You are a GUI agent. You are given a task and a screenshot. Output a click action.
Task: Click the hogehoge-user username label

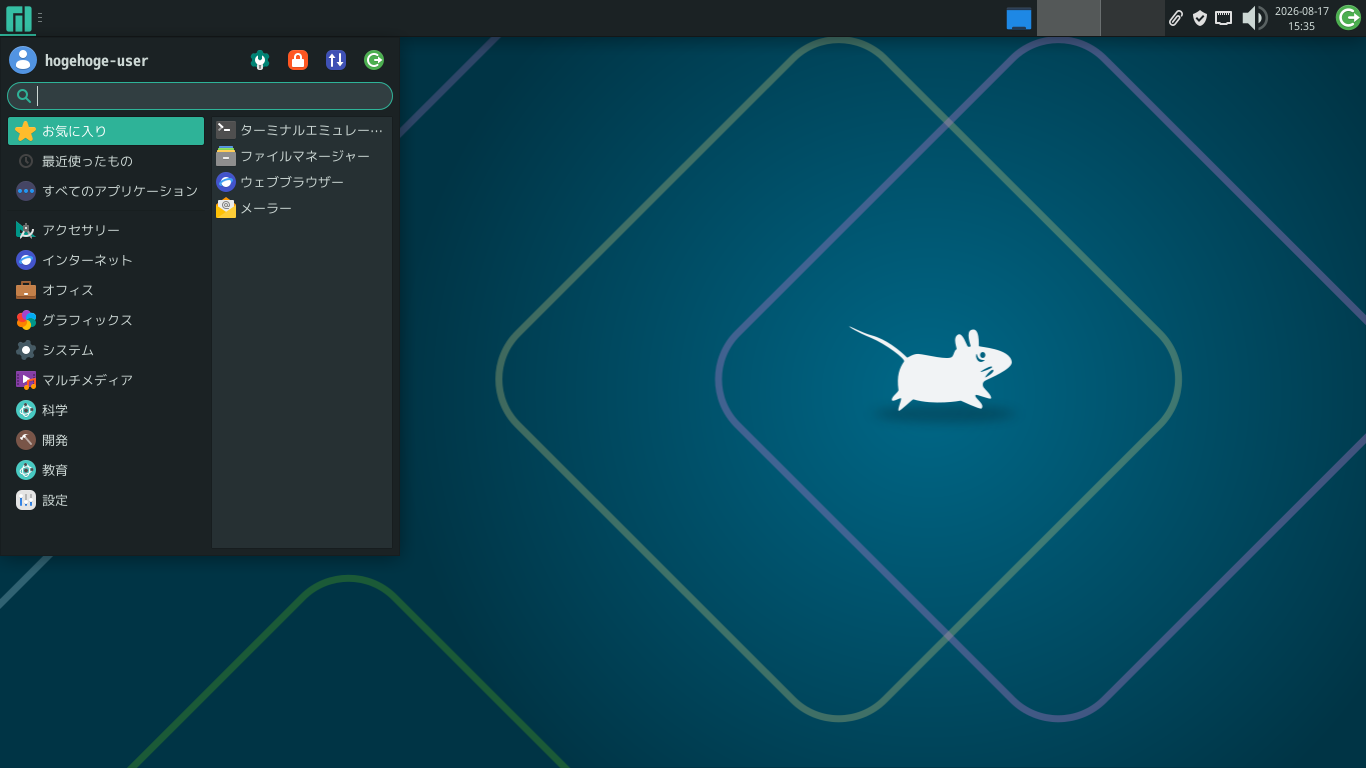point(96,61)
